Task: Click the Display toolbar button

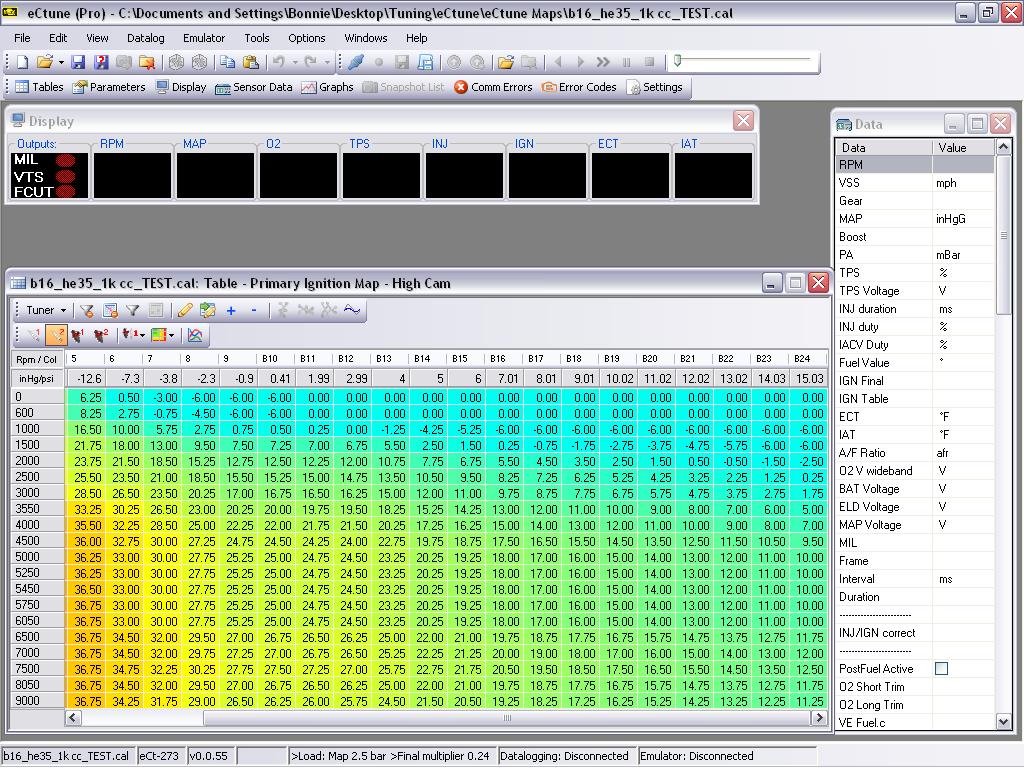Action: tap(181, 87)
